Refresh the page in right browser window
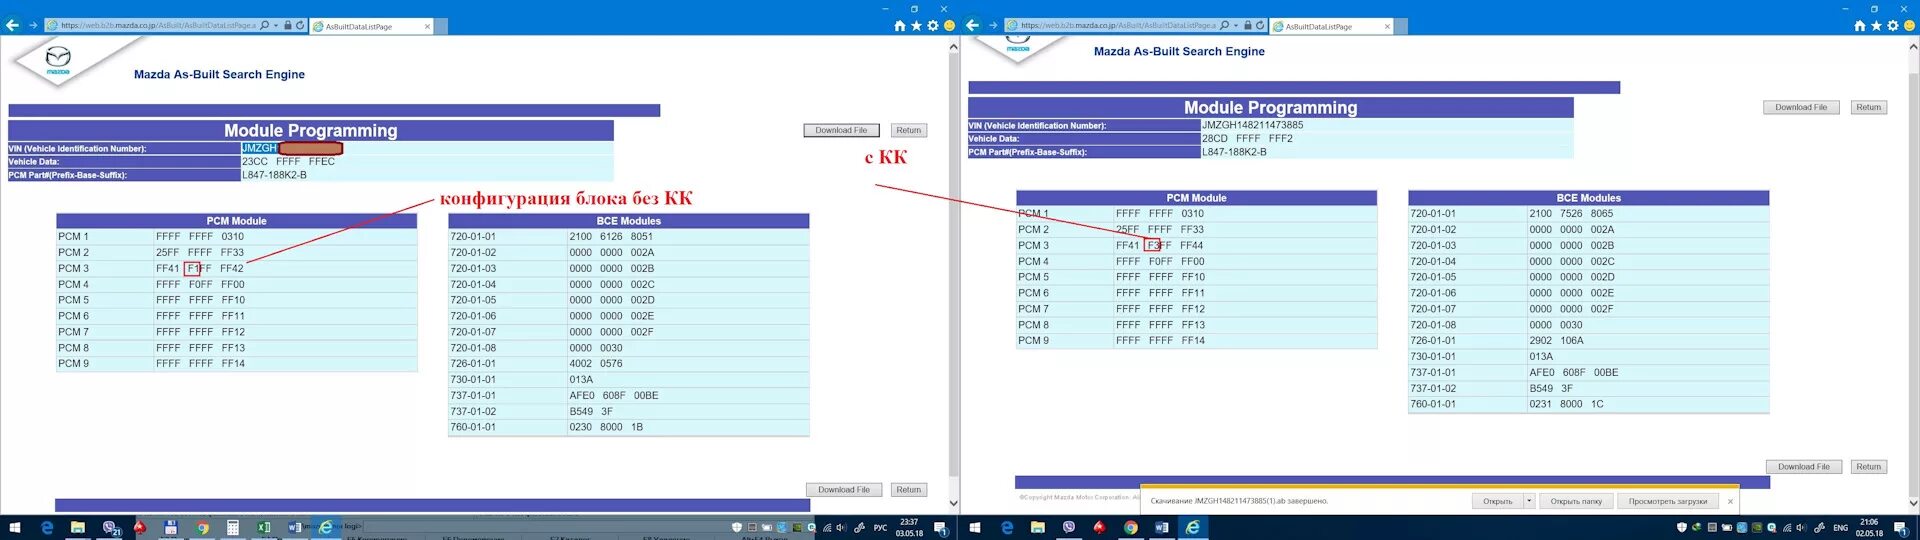 [1260, 25]
